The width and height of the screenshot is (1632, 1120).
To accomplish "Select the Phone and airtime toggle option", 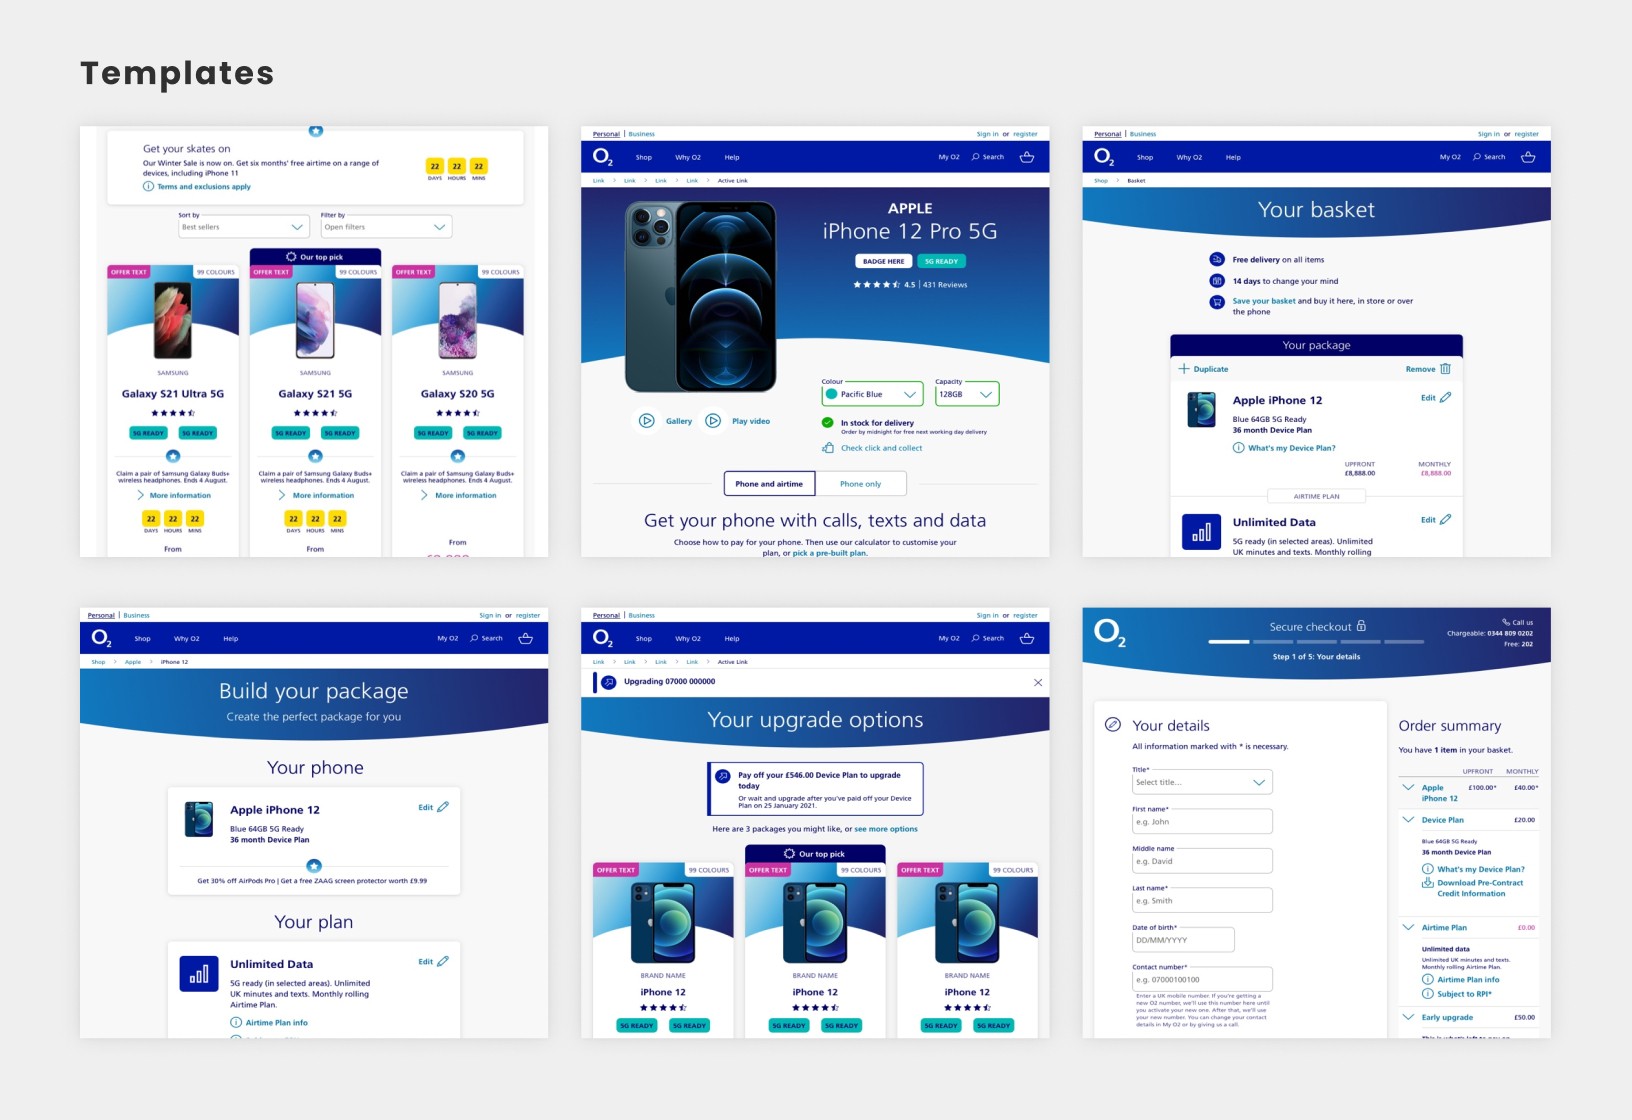I will coord(769,484).
